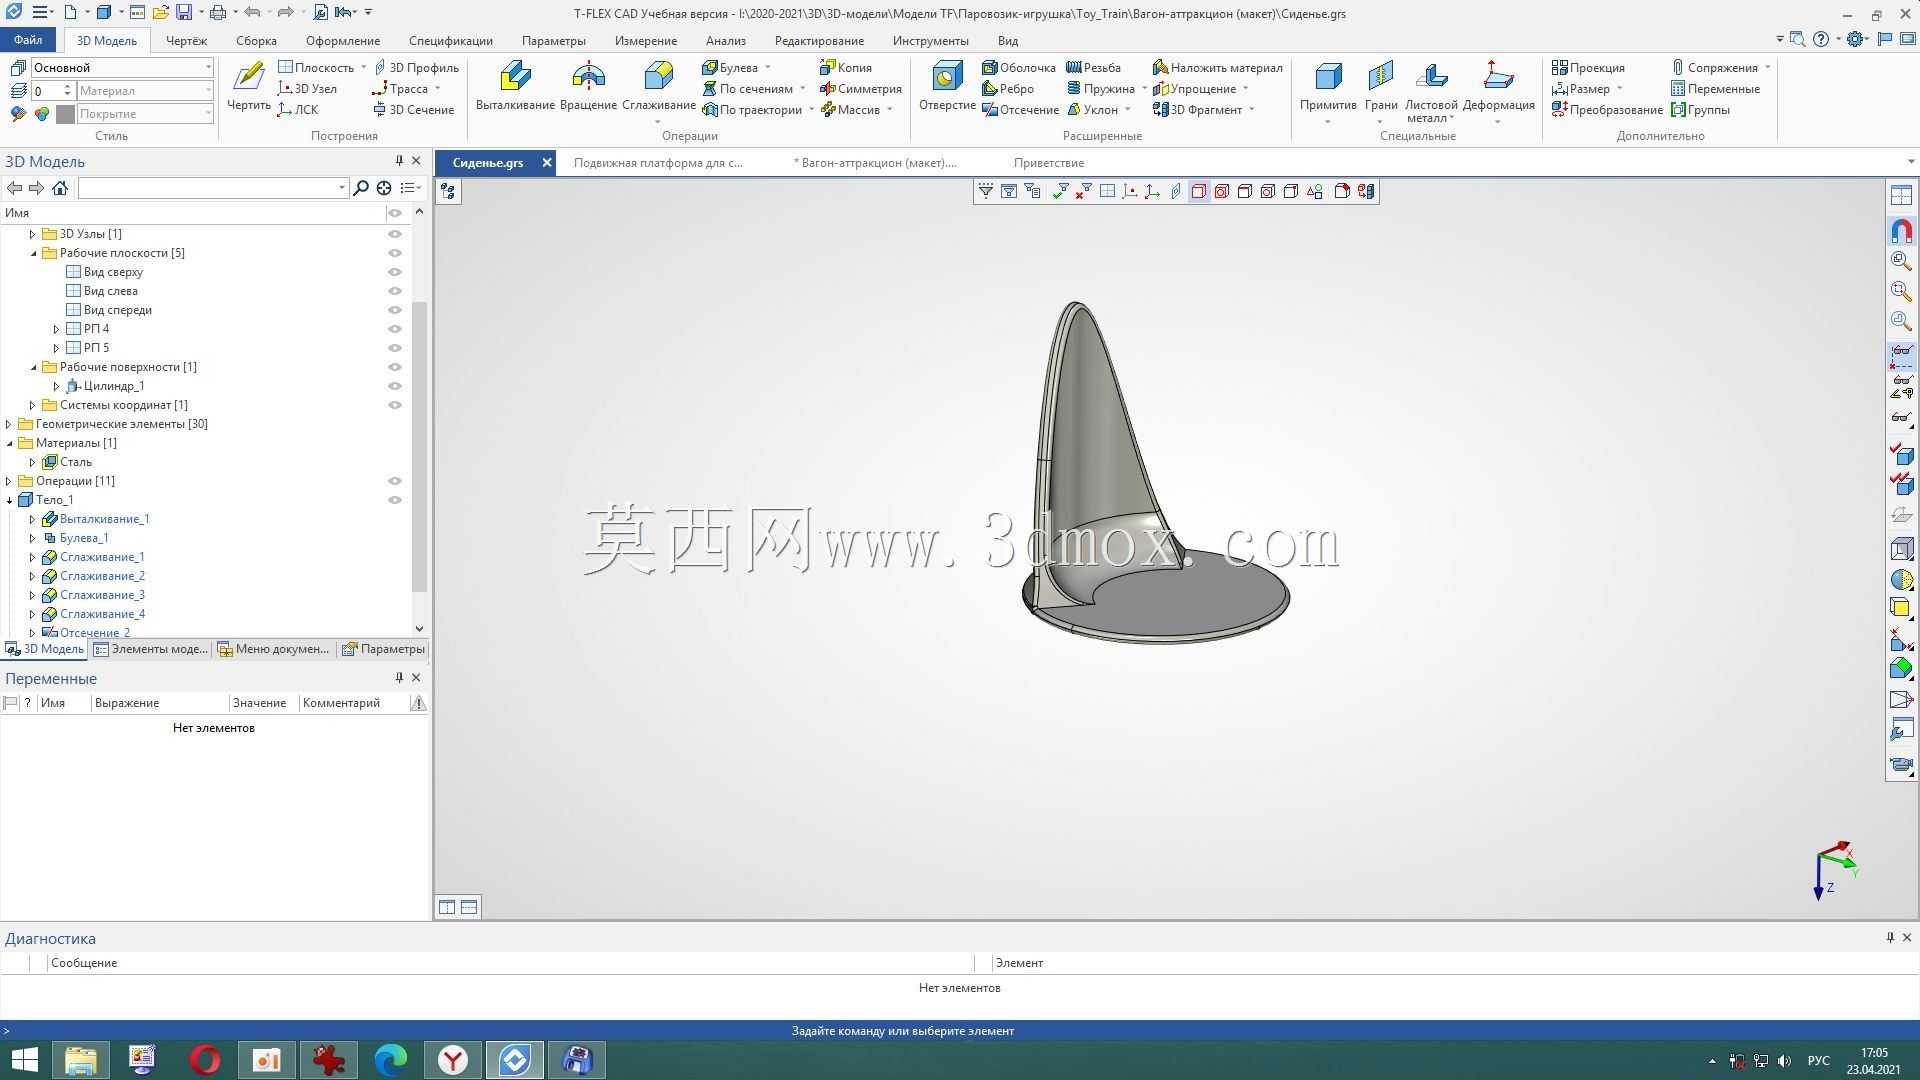
Task: Choose the Ребро rib operation
Action: 1008,89
